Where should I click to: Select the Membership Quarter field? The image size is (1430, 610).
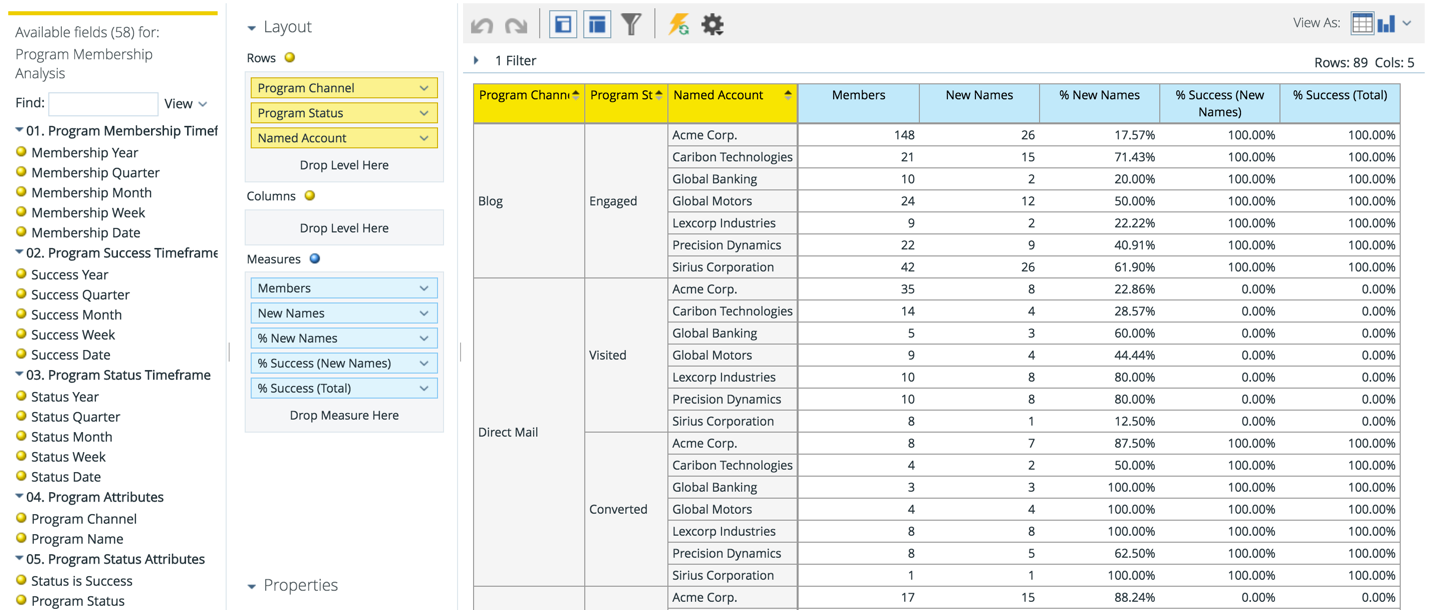pyautogui.click(x=95, y=173)
